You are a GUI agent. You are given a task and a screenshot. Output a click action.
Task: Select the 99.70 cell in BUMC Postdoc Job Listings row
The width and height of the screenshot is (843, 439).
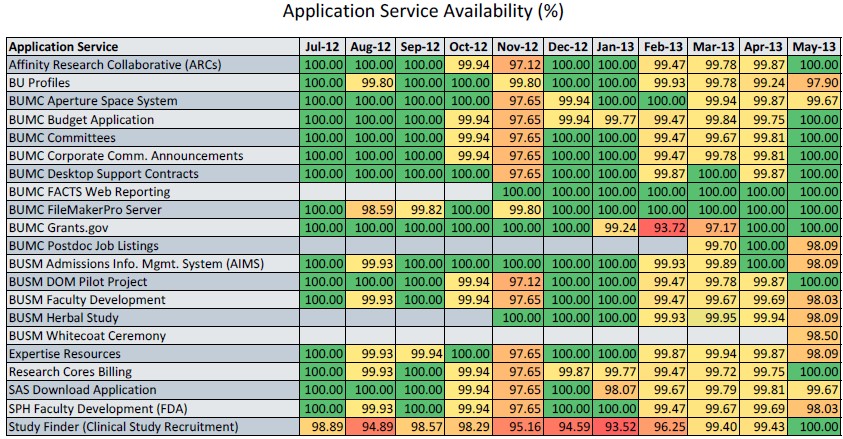[x=713, y=246]
